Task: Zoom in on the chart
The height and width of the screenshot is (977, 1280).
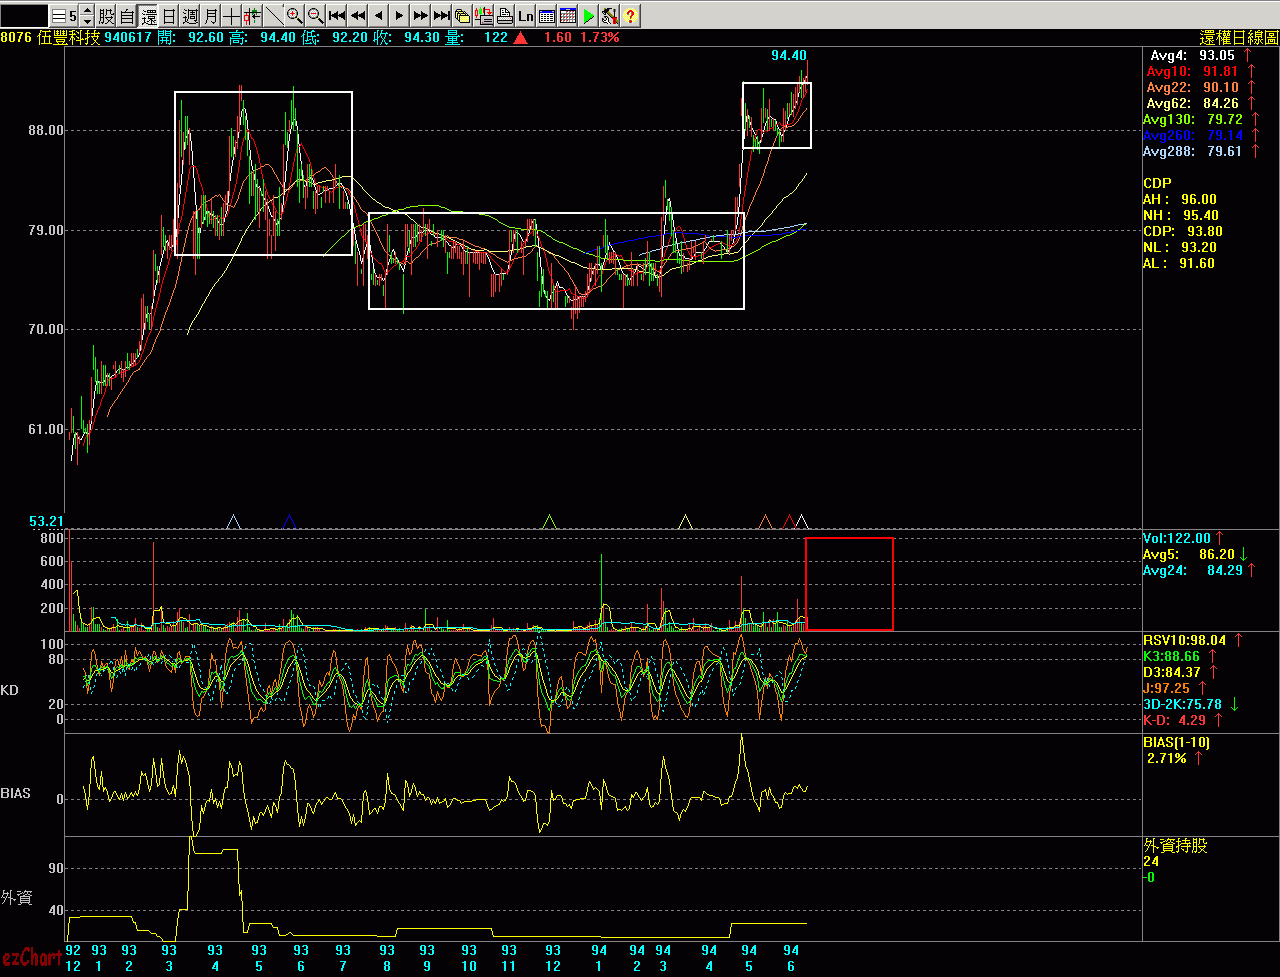Action: (x=294, y=16)
